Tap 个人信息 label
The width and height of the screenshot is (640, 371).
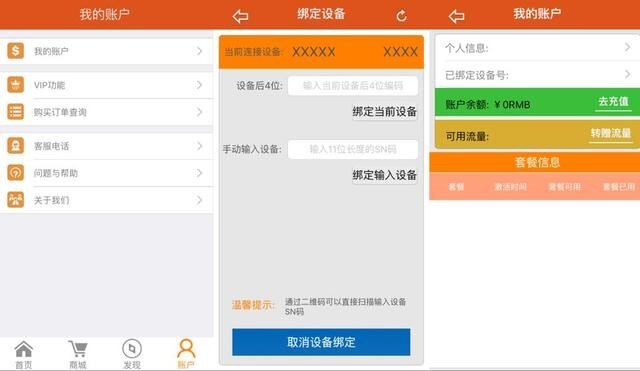tap(467, 48)
